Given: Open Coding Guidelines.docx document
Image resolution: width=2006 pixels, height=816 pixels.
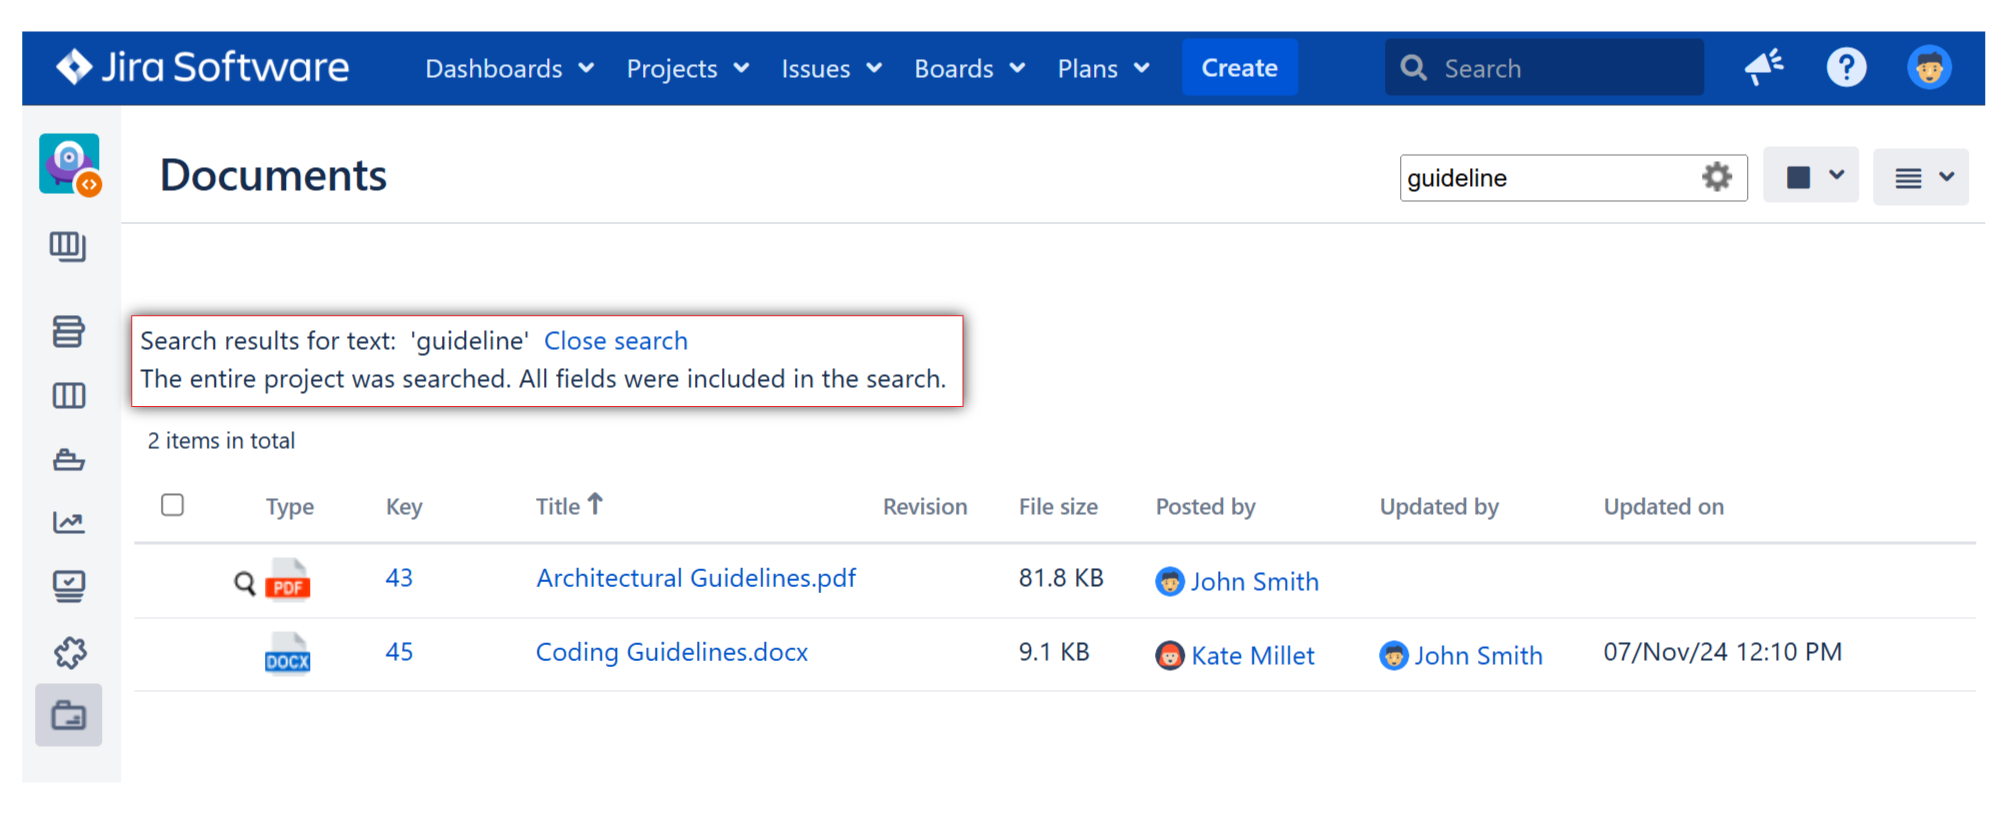Looking at the screenshot, I should point(672,652).
